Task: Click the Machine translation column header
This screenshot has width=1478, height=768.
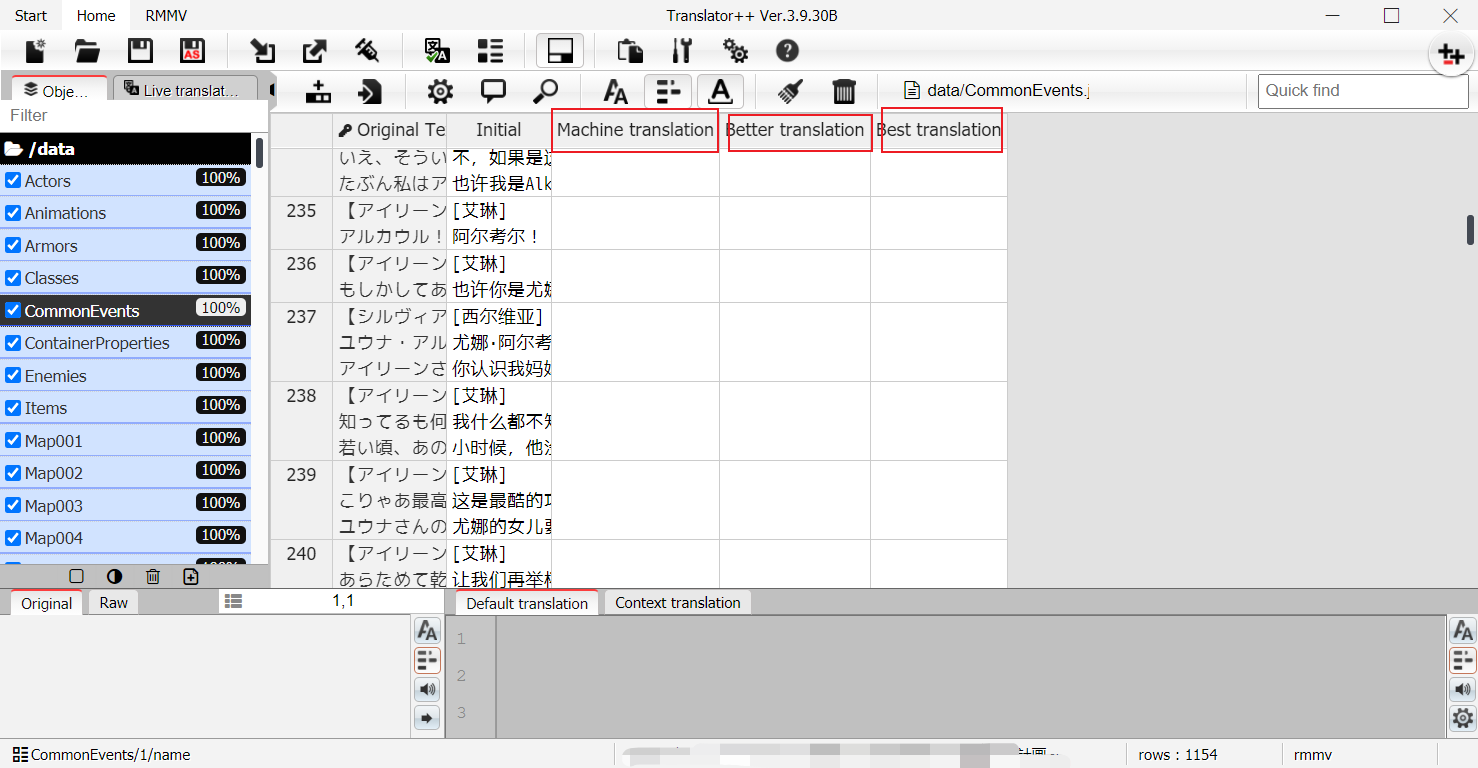Action: click(634, 130)
